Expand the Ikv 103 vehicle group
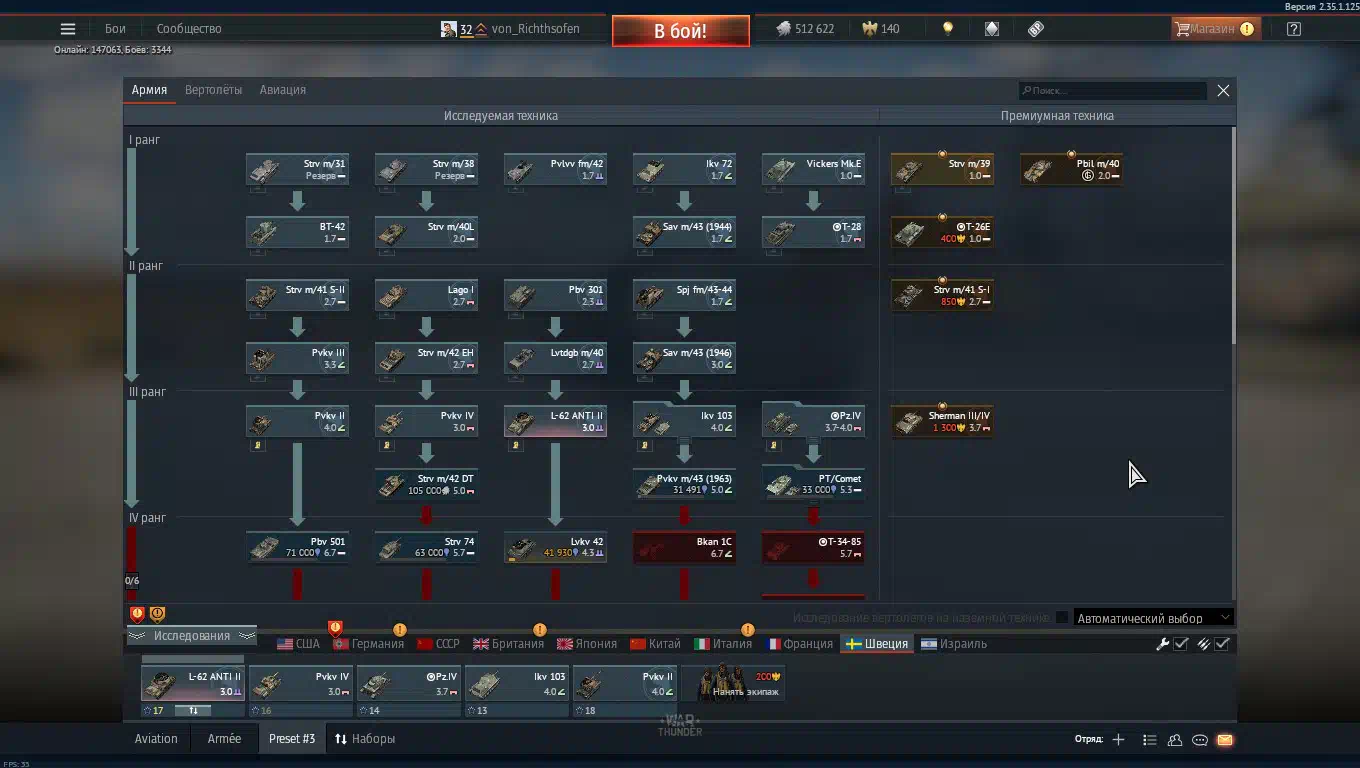 pos(684,419)
